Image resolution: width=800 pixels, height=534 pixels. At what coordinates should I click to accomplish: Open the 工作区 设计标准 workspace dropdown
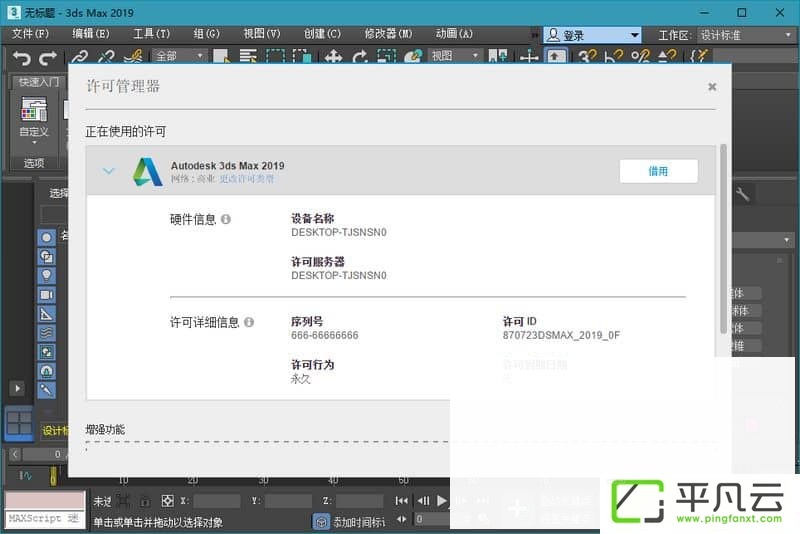point(745,35)
